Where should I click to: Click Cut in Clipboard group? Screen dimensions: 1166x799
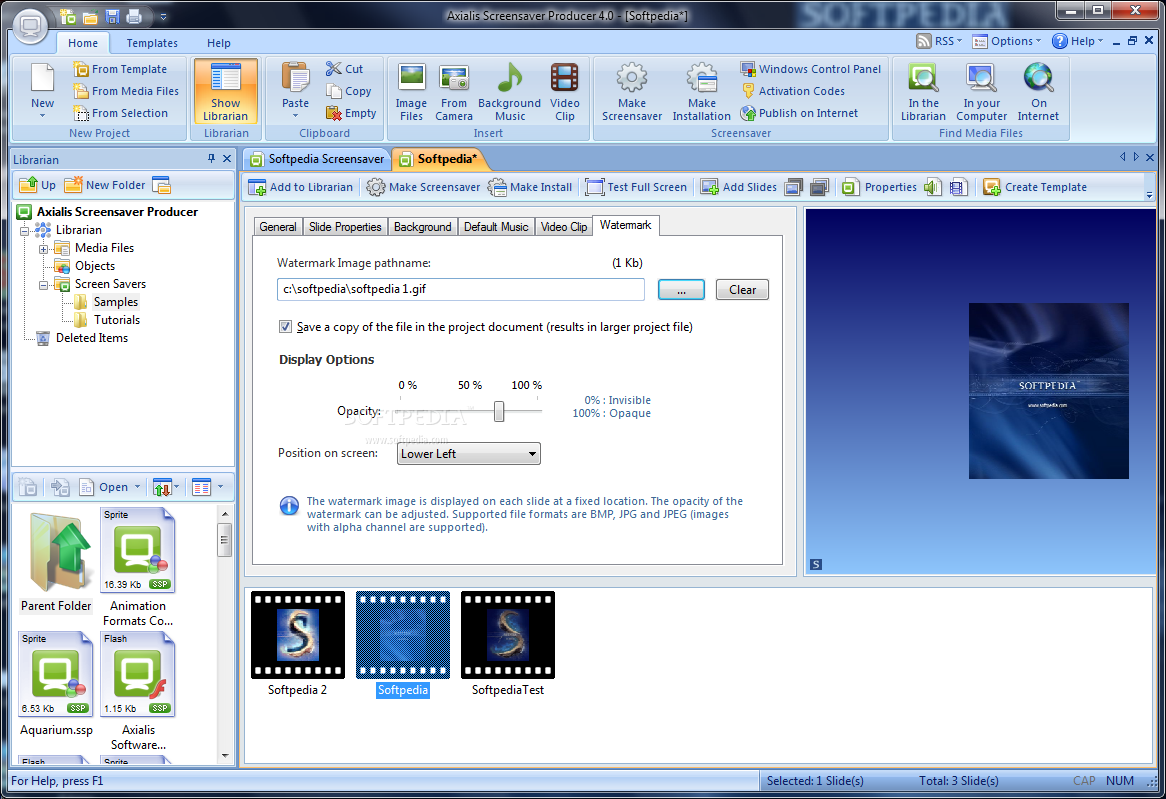click(x=344, y=69)
